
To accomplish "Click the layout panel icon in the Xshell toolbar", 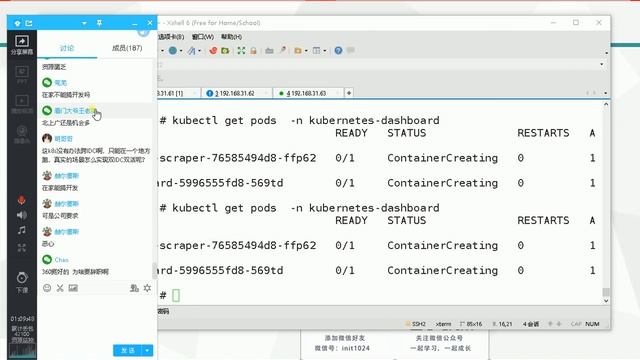I will [x=316, y=51].
